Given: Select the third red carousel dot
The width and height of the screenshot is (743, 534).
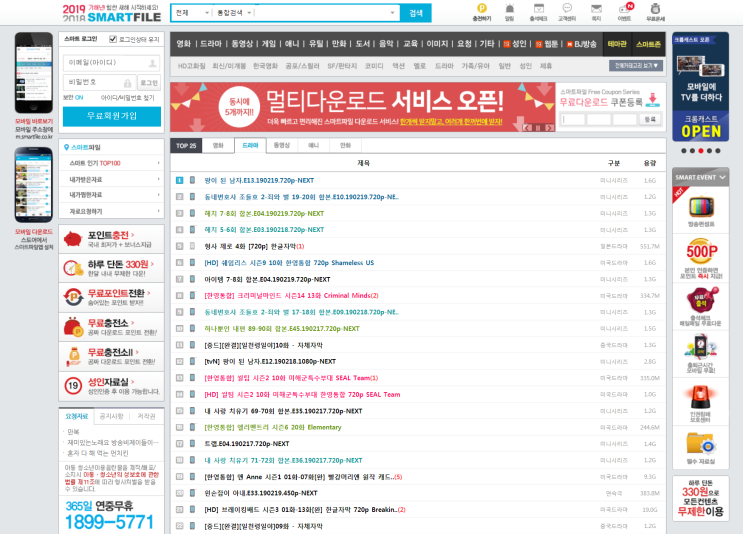Looking at the screenshot, I should pyautogui.click(x=700, y=151).
